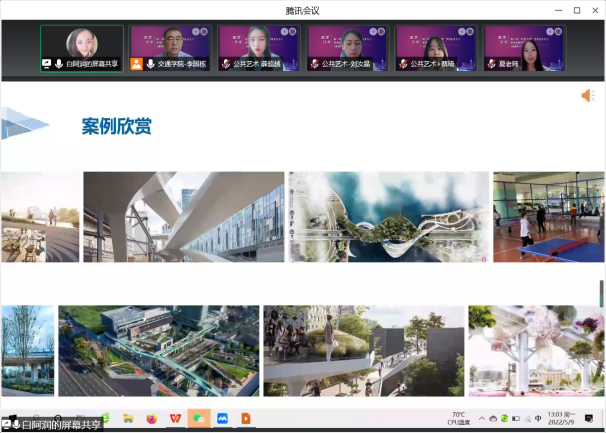The image size is (606, 433).
Task: Click the orange speaker audio icon on slide
Action: click(x=587, y=96)
